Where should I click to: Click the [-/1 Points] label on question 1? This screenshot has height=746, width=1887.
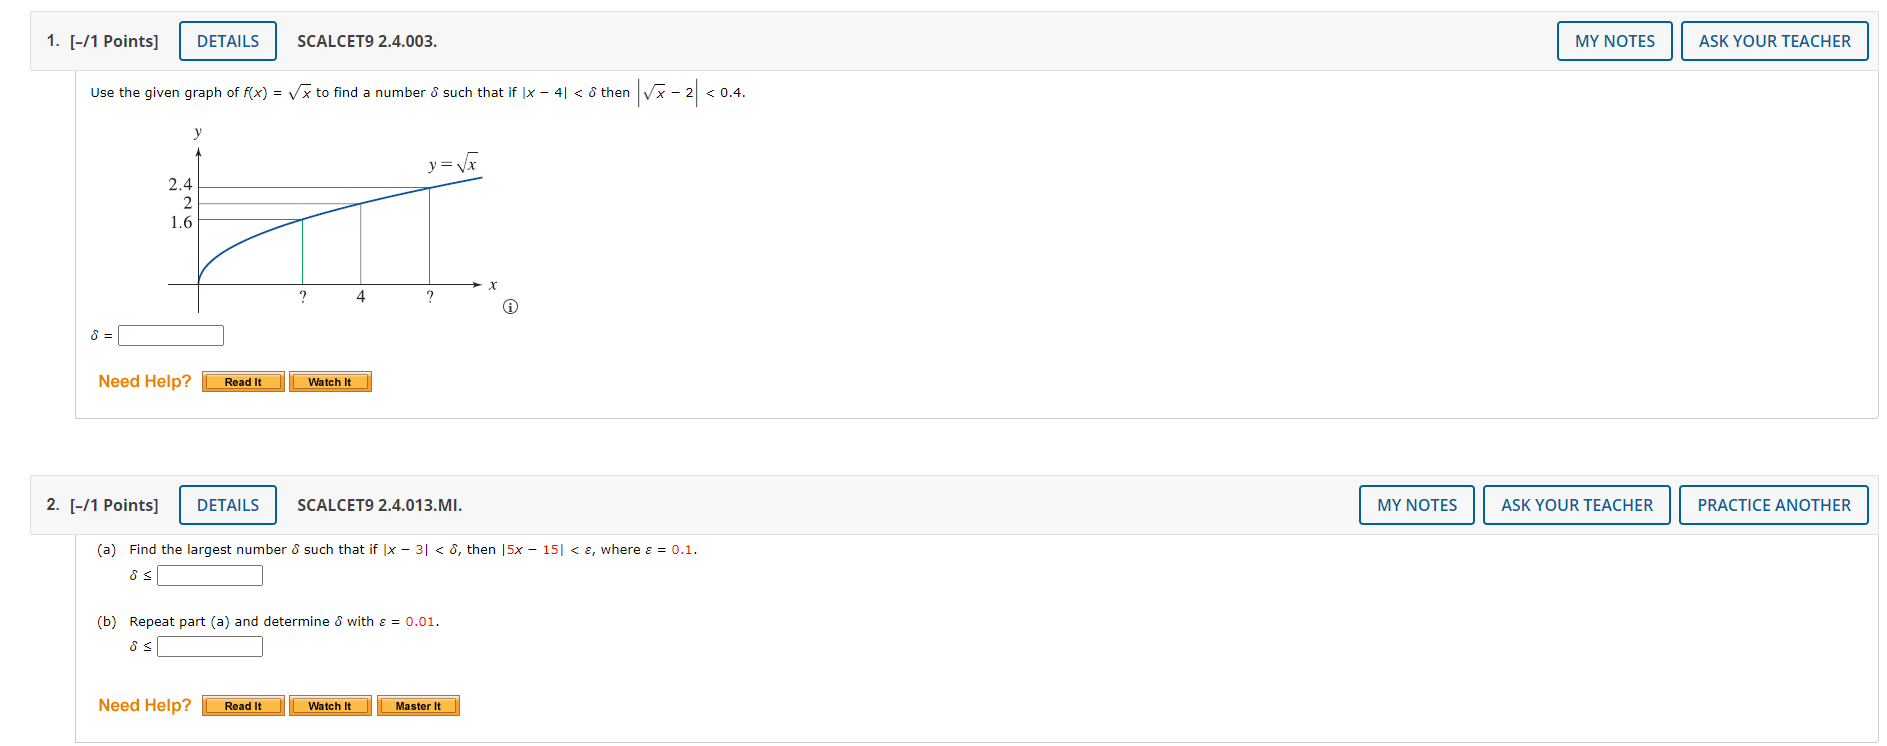tap(113, 41)
